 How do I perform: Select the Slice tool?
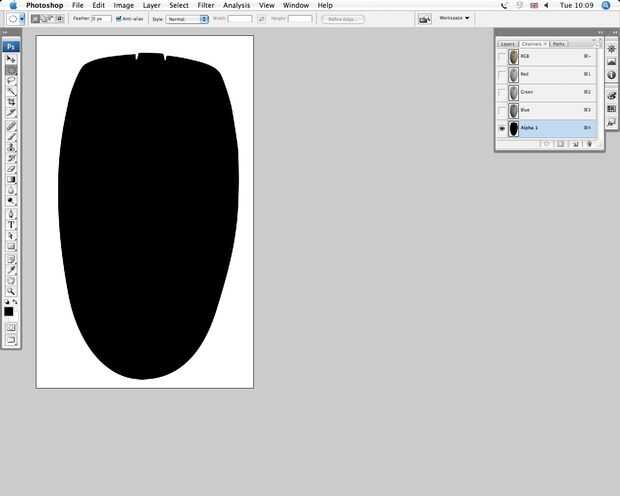(11, 113)
